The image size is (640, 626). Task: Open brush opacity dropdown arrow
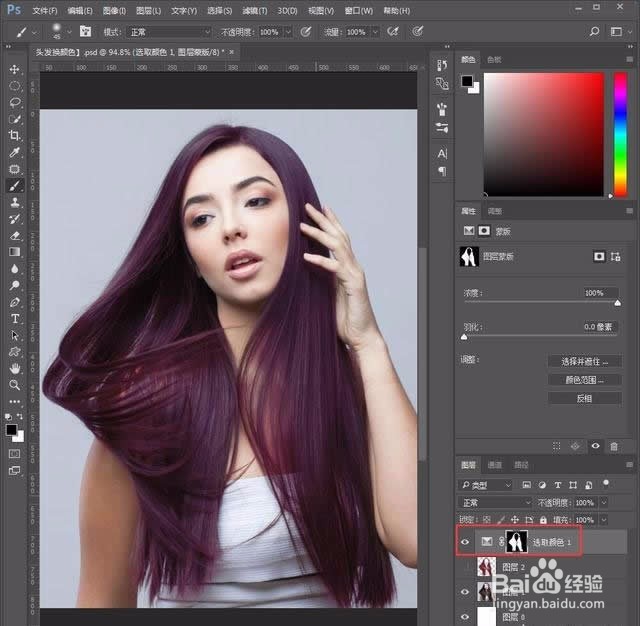point(289,32)
